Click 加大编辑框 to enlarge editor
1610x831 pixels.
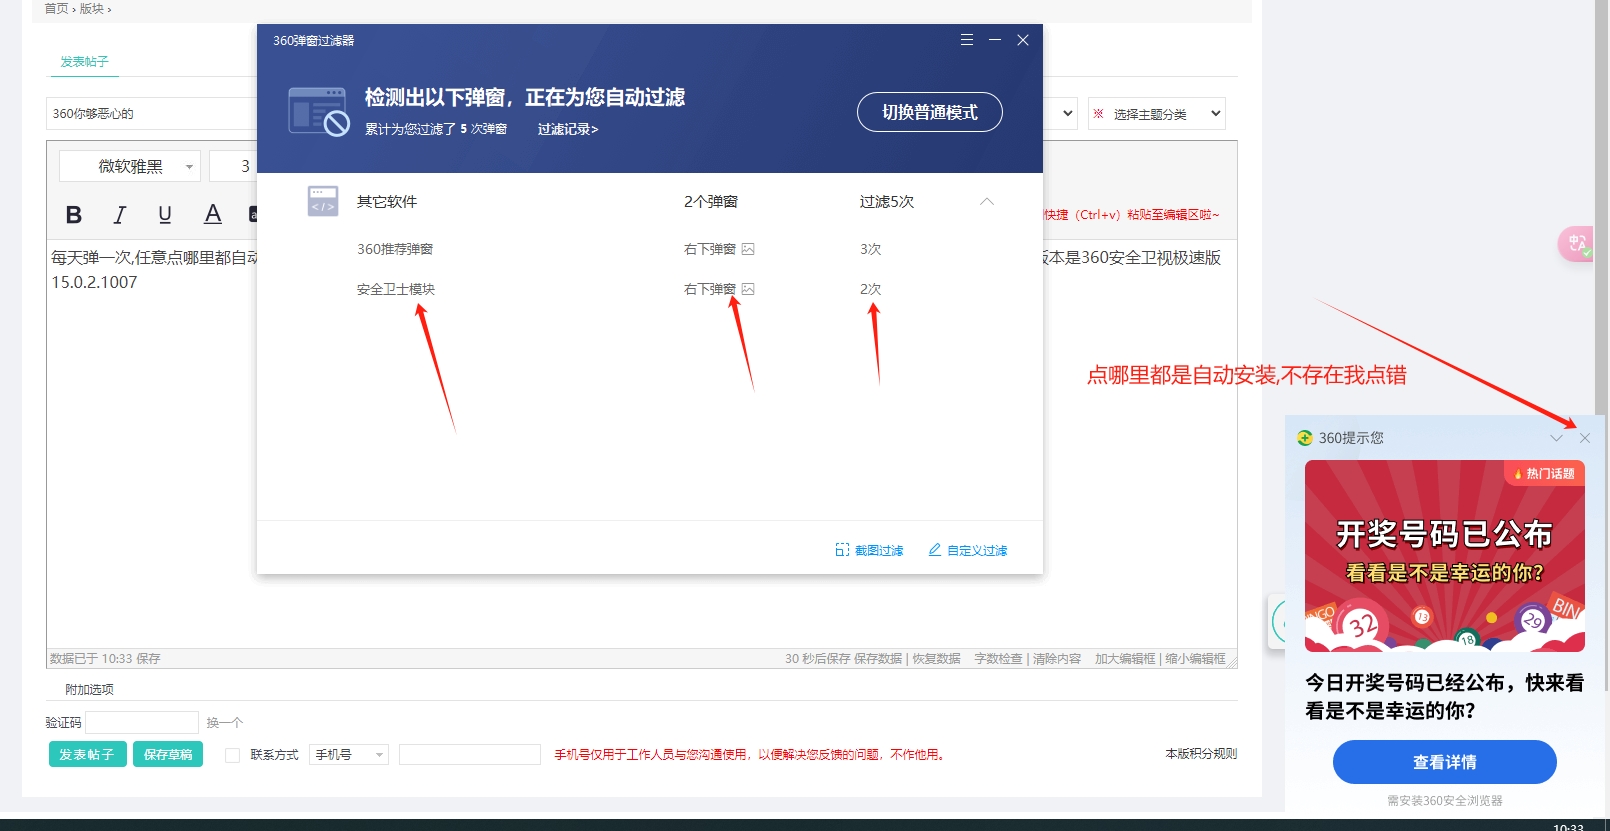tap(1125, 659)
